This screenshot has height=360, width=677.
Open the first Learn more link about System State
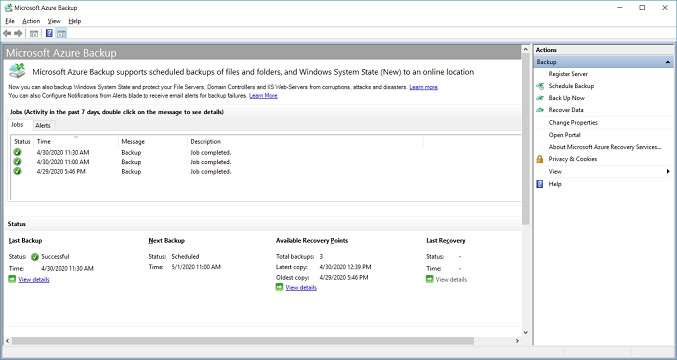pyautogui.click(x=424, y=87)
